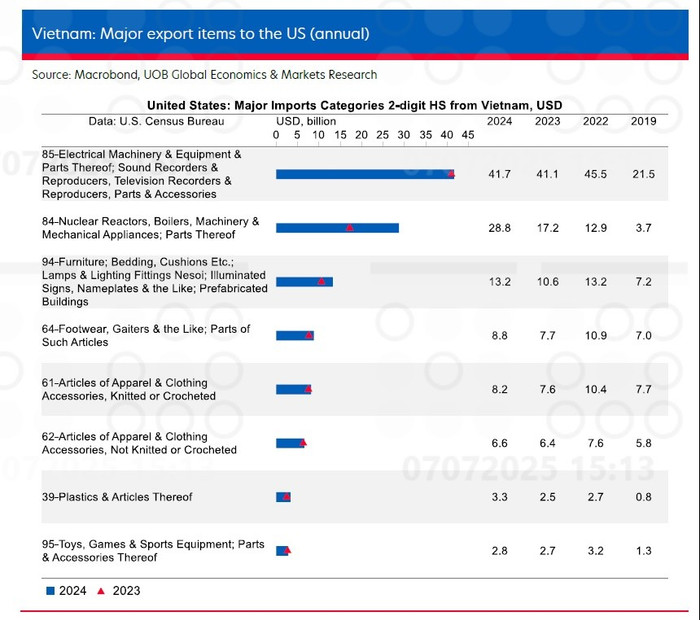
Task: Click the 2022 value 45.5 for Electrical Machinery
Action: tap(595, 174)
